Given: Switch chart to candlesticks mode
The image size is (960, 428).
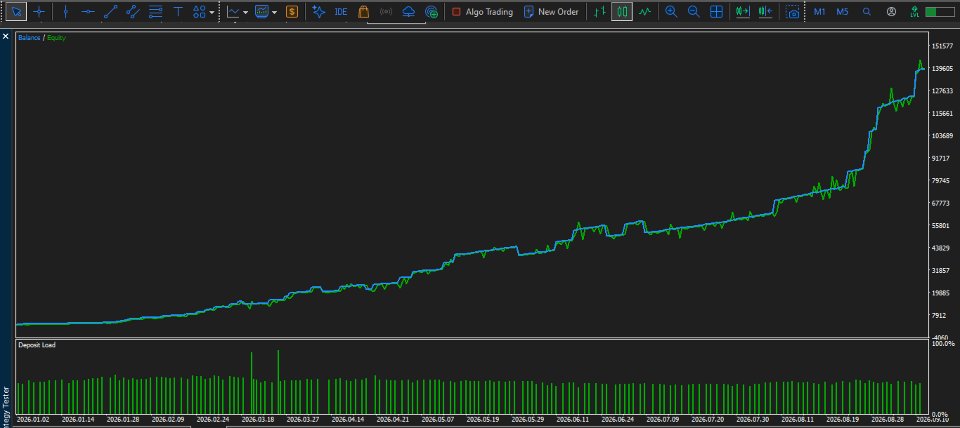Looking at the screenshot, I should coord(622,12).
